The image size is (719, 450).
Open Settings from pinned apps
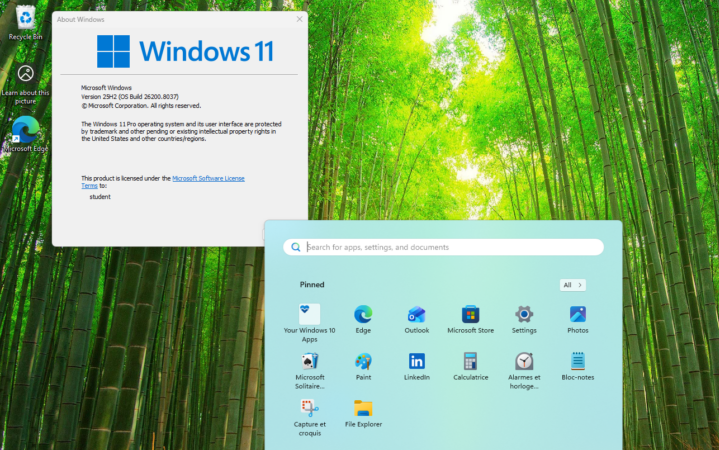coord(524,319)
